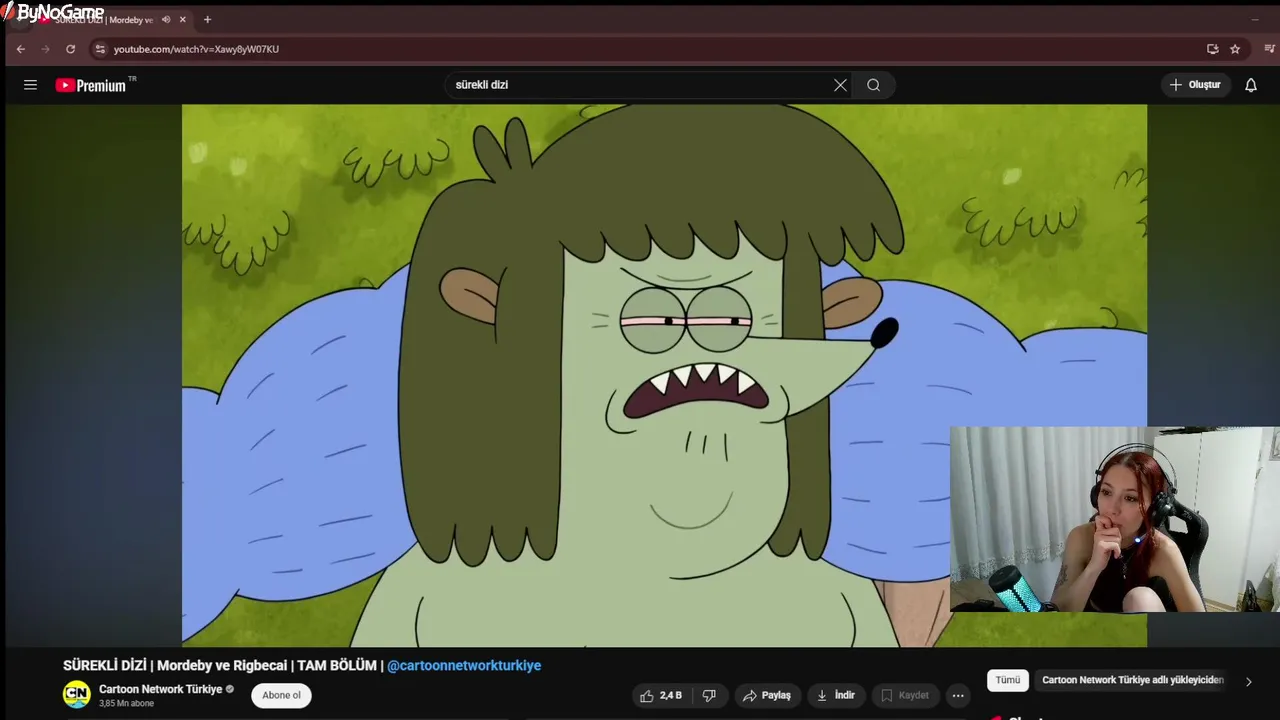Click the 3,85 Mn abone subscriber count
The width and height of the screenshot is (1280, 720).
pyautogui.click(x=126, y=704)
